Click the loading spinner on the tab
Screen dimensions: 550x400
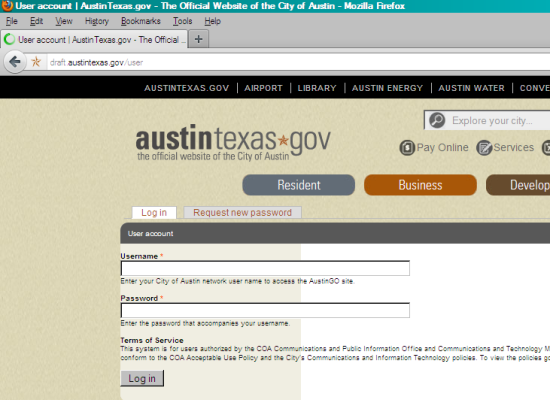[9, 39]
